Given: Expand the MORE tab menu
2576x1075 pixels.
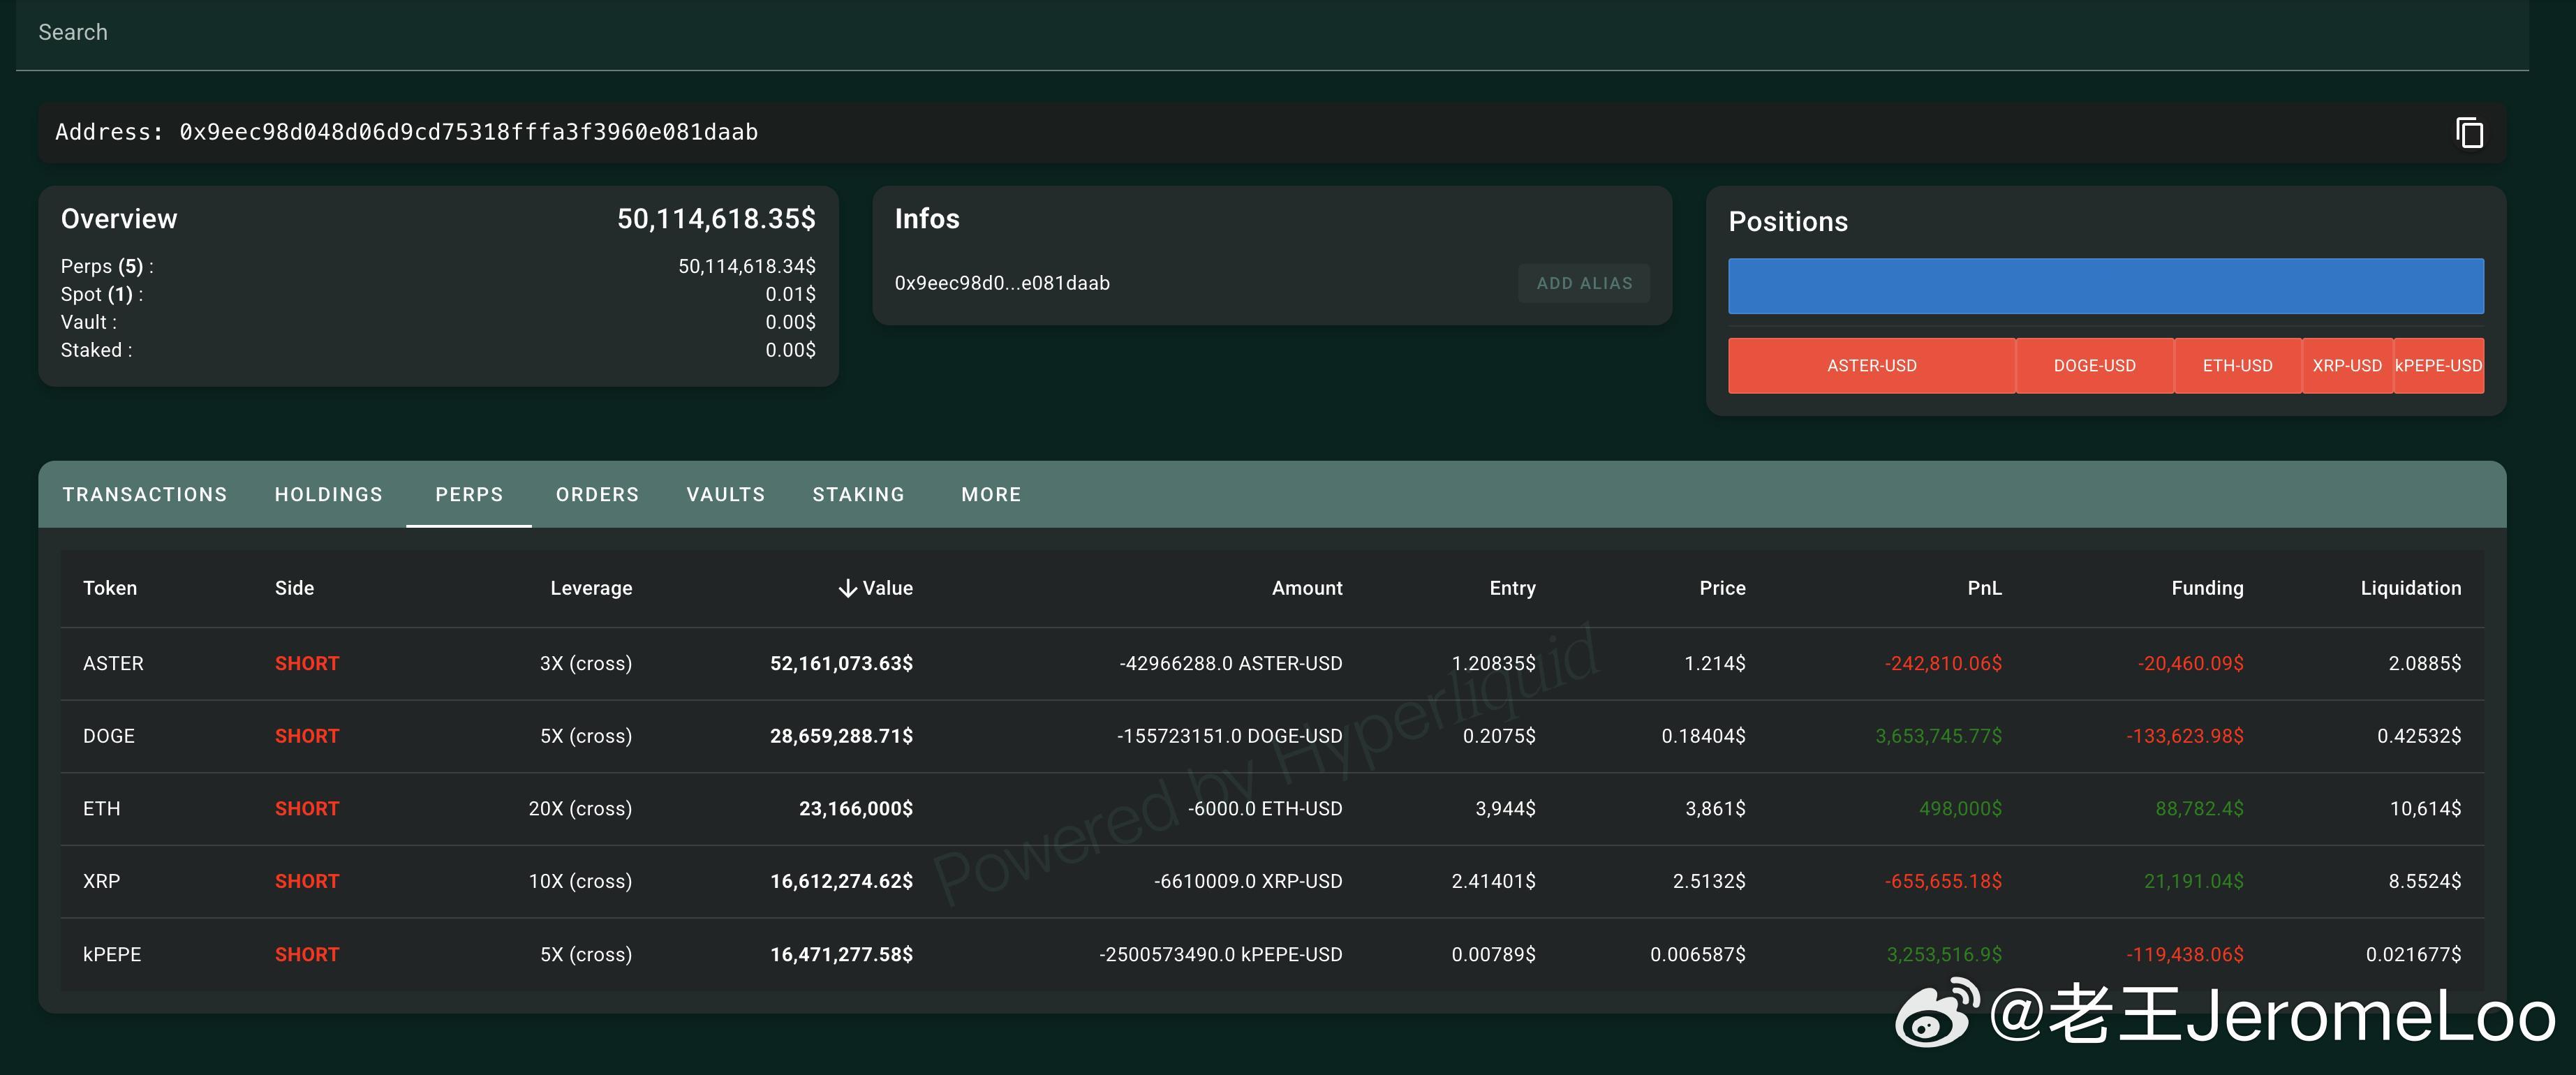Looking at the screenshot, I should [x=990, y=494].
